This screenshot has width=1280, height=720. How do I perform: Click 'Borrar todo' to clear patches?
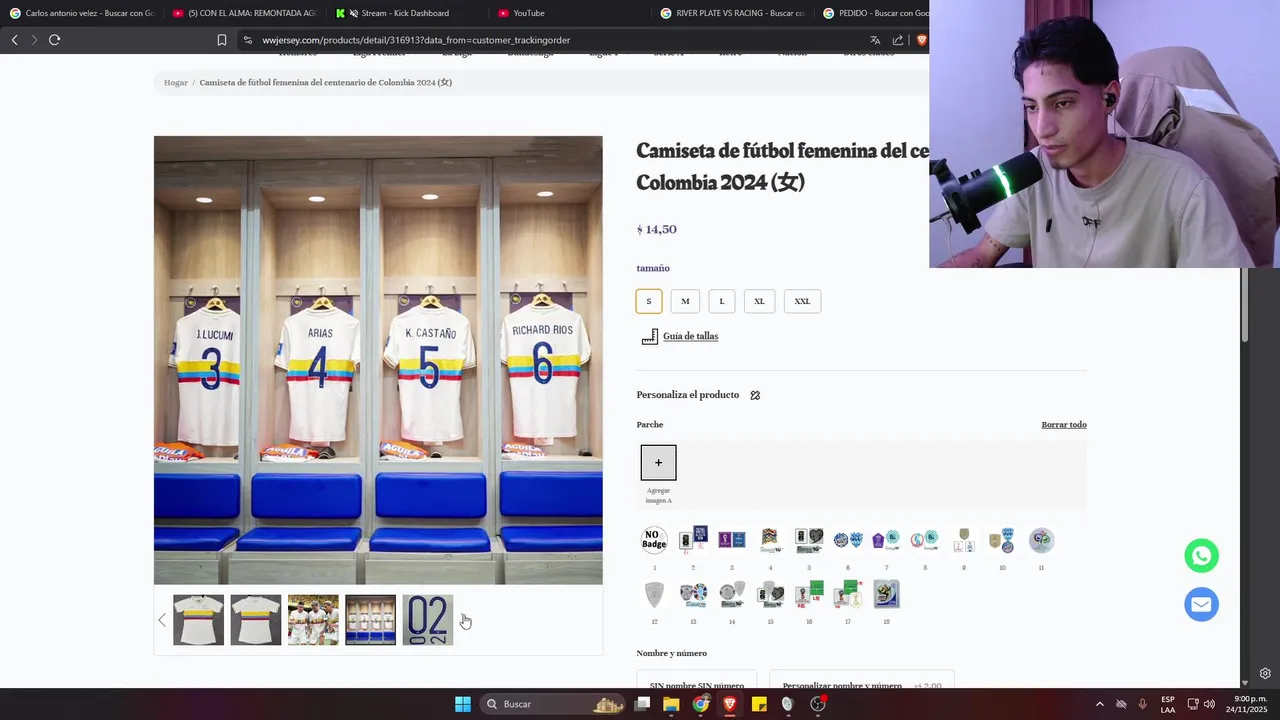[1064, 425]
